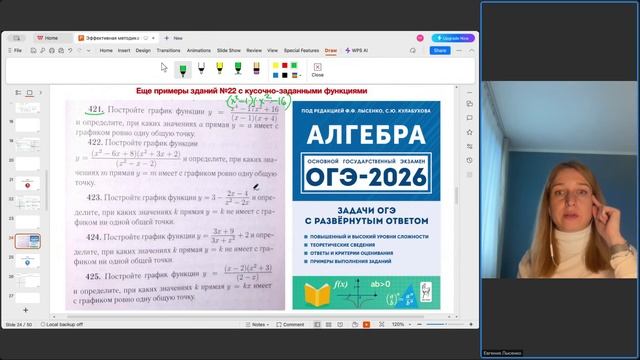Open the comments bubble icon near Share

[413, 51]
